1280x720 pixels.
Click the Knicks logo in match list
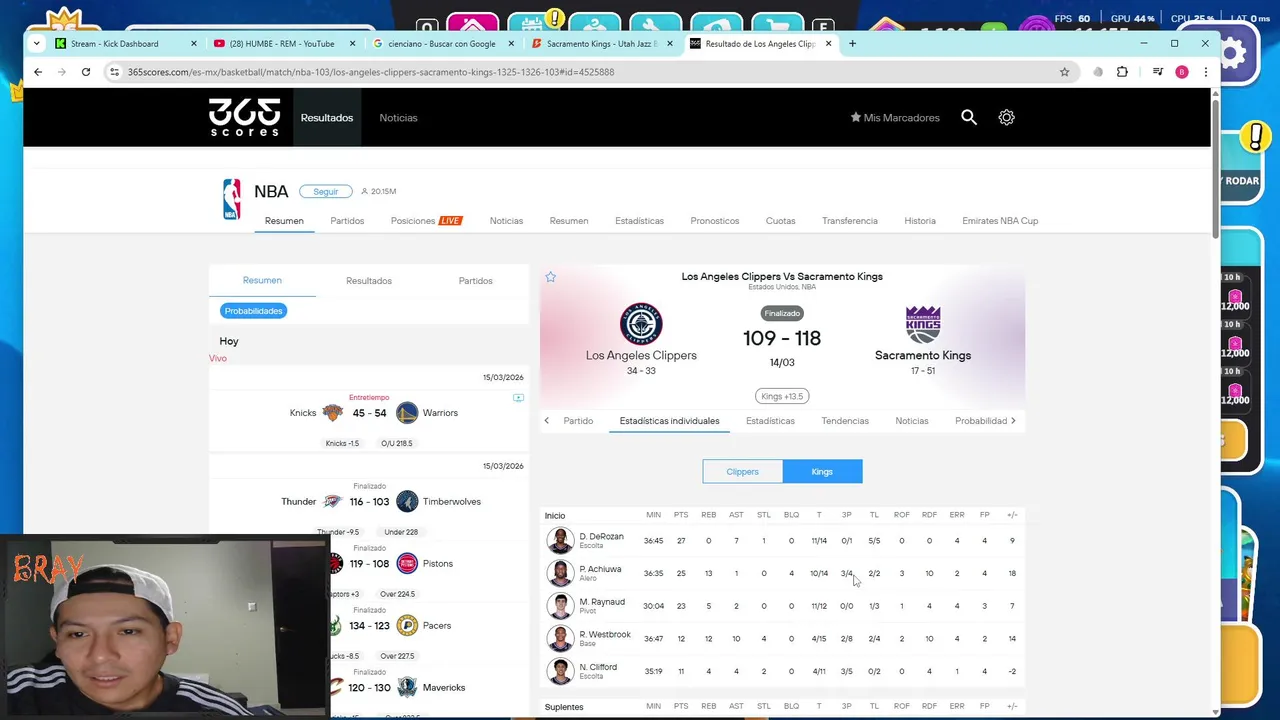coord(332,413)
